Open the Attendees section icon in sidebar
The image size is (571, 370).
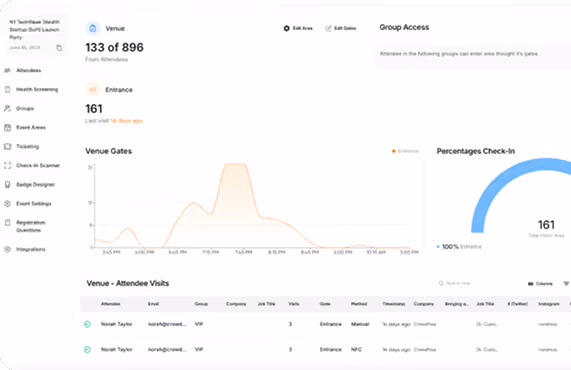pyautogui.click(x=7, y=70)
